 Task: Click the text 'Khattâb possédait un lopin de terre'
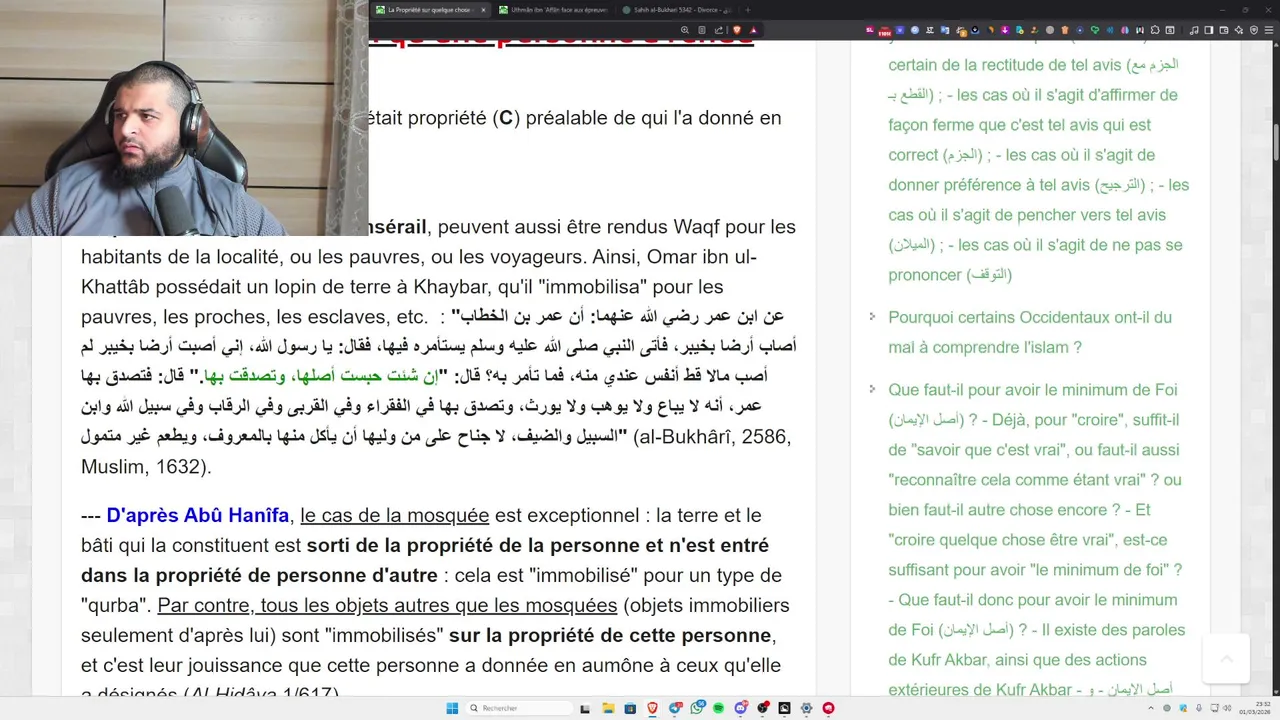[x=236, y=287]
